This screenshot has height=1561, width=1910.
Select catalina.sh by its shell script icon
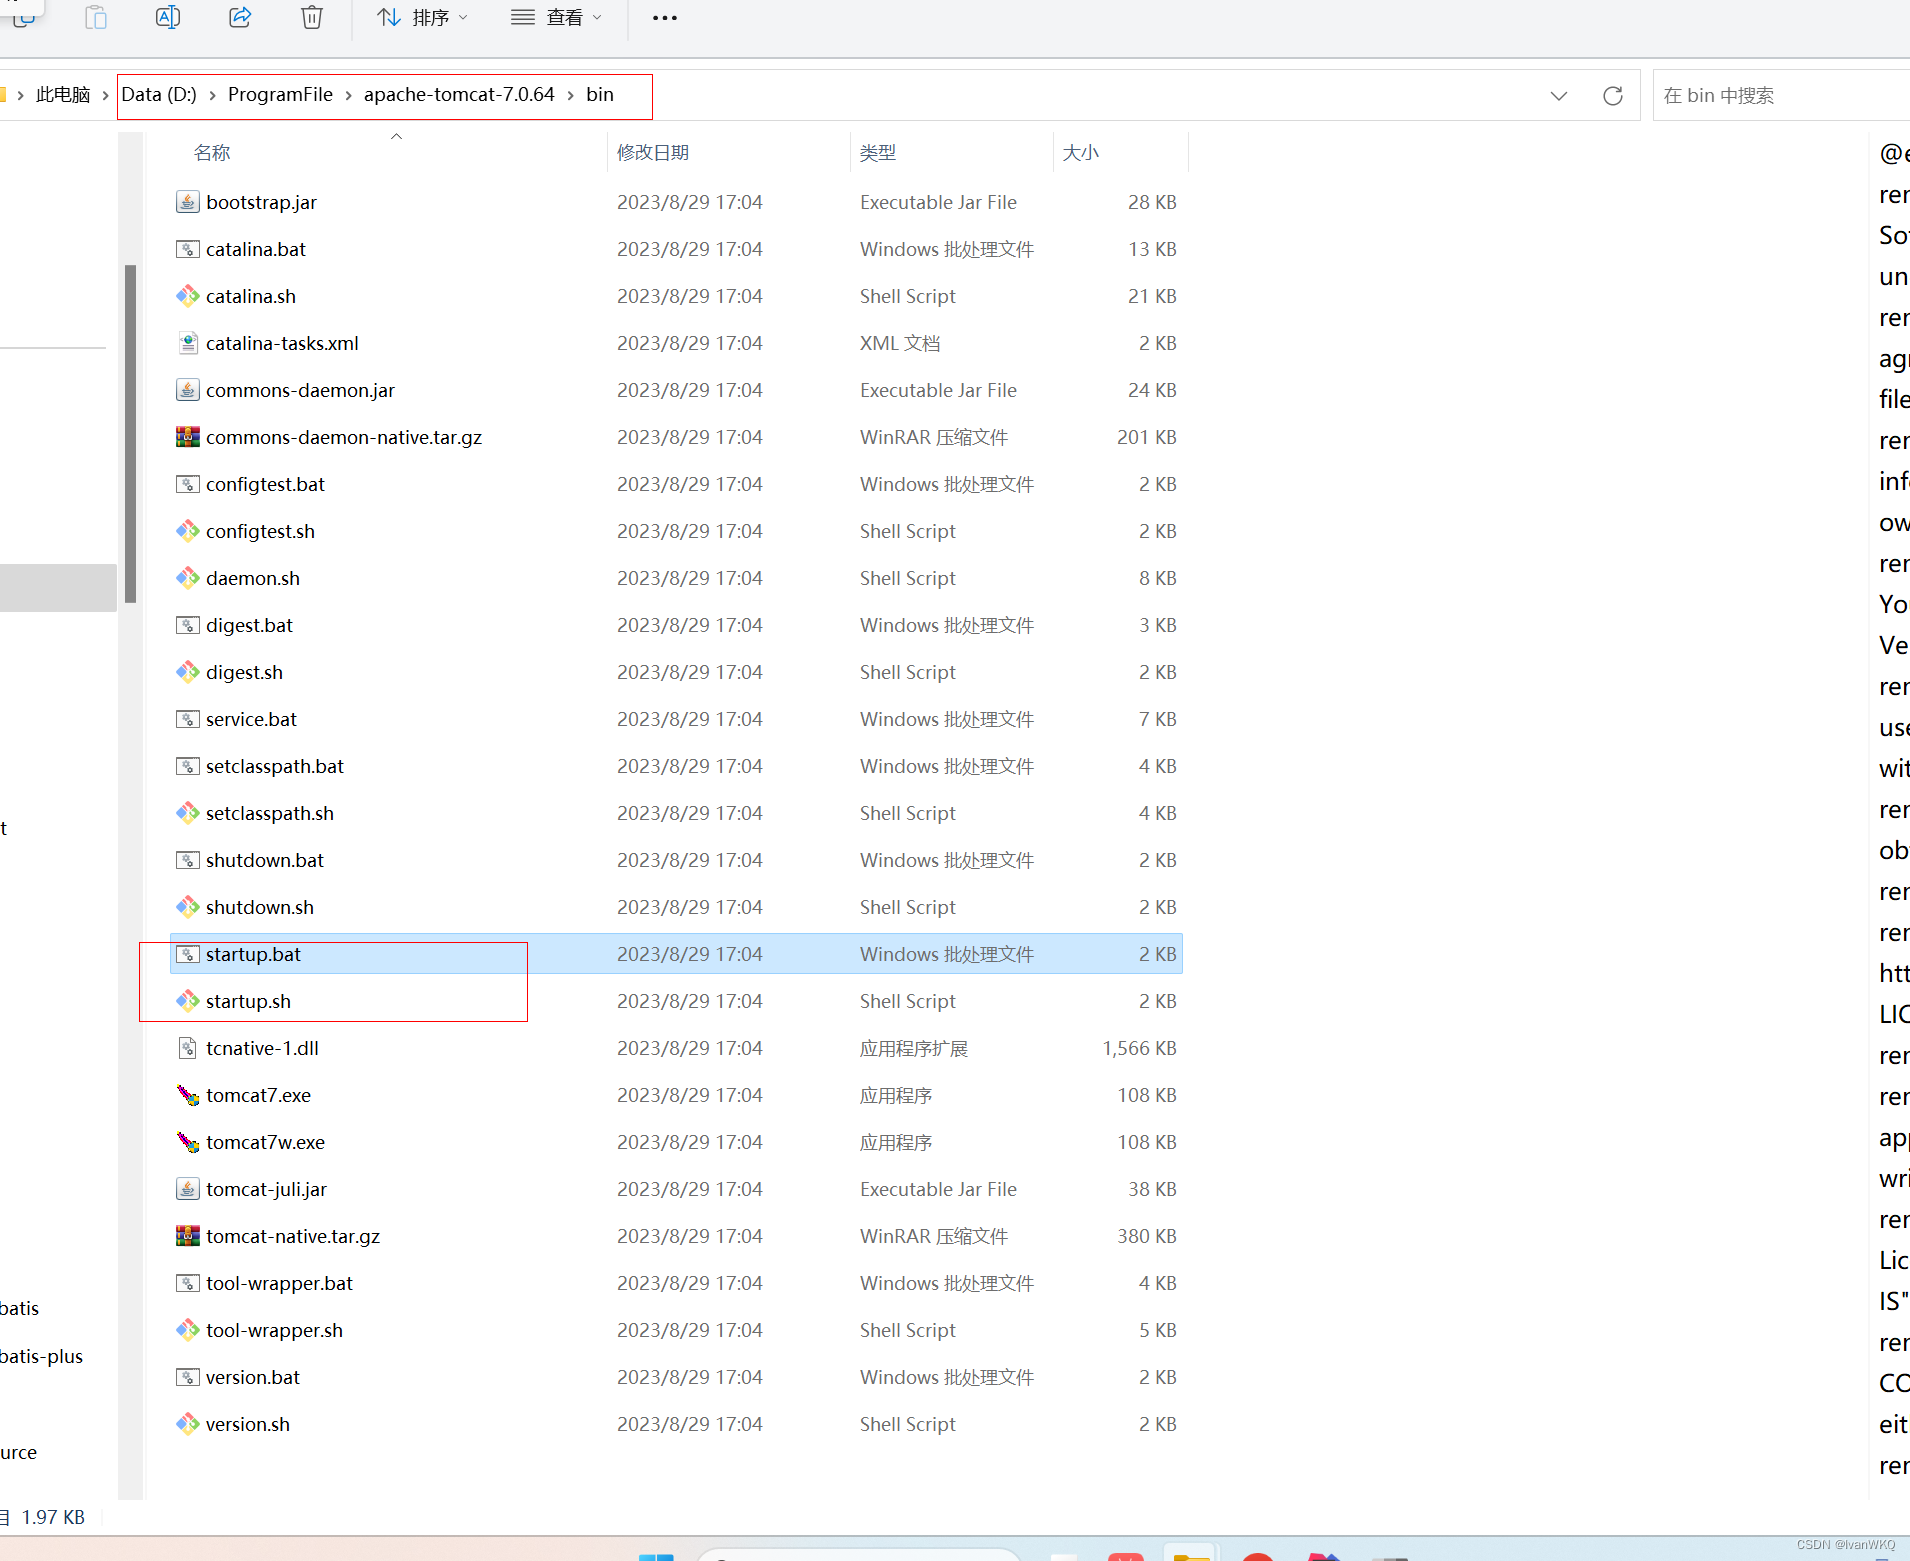pos(187,296)
